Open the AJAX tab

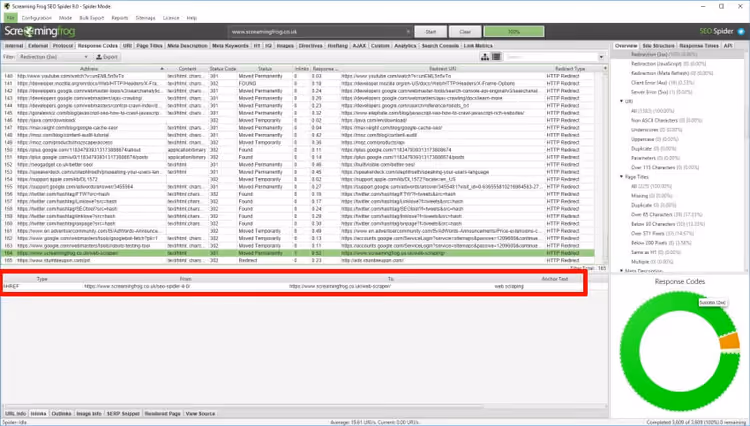(x=359, y=46)
